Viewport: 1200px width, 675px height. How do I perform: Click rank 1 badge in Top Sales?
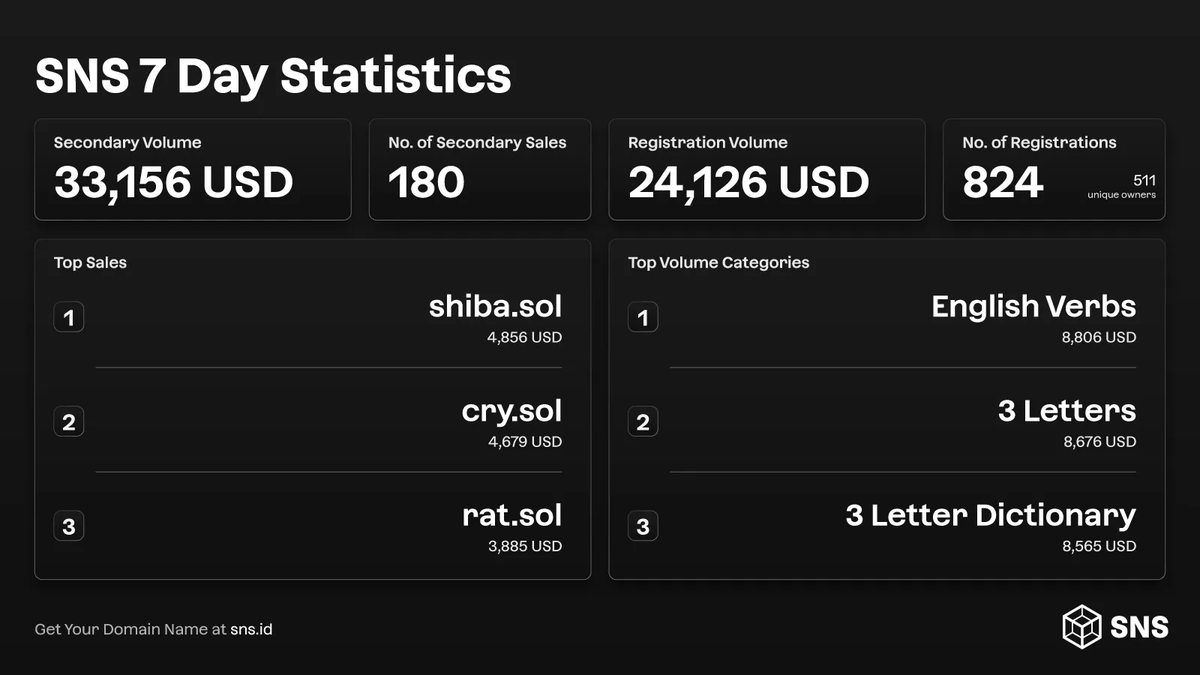point(69,318)
